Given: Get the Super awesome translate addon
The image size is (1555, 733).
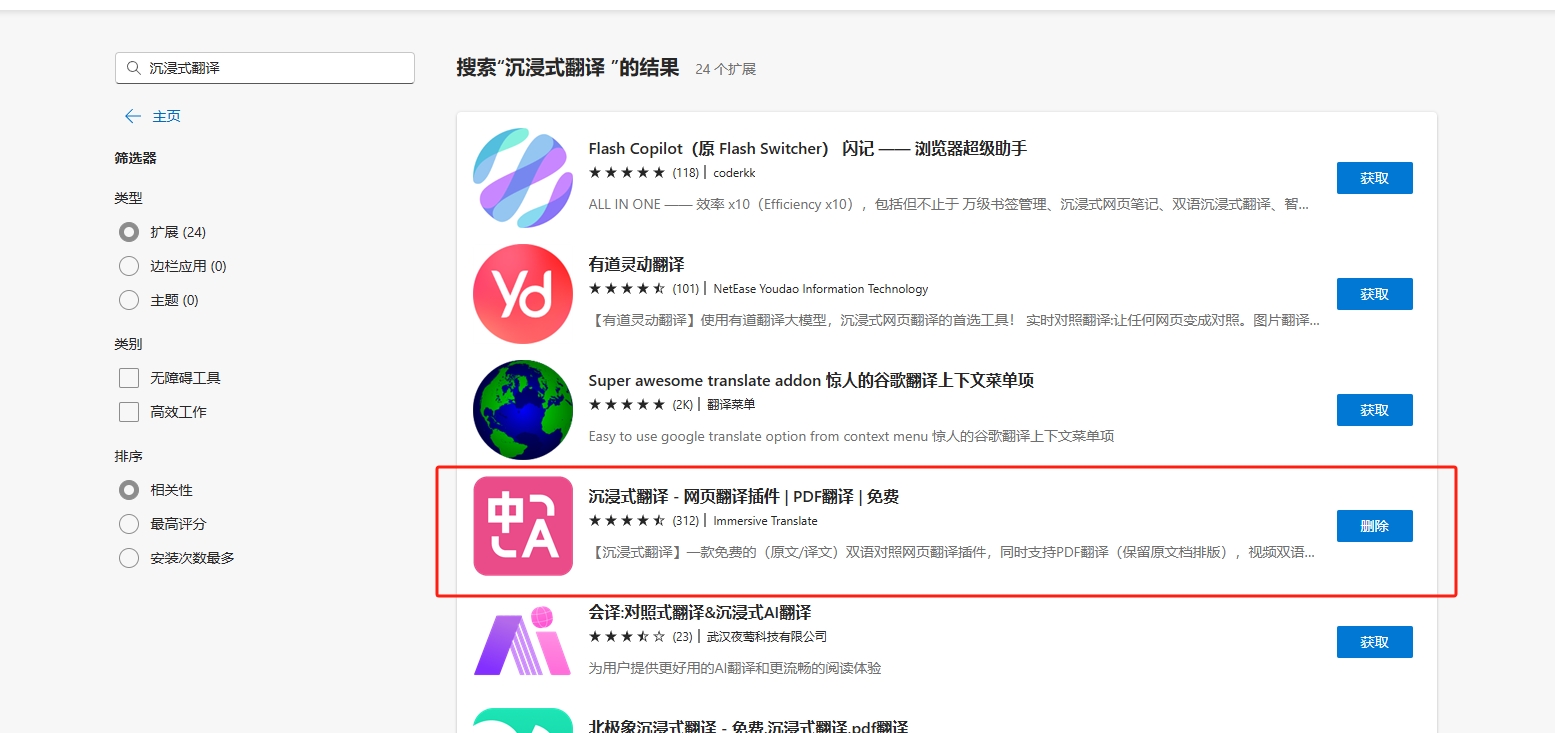Looking at the screenshot, I should pos(1375,410).
